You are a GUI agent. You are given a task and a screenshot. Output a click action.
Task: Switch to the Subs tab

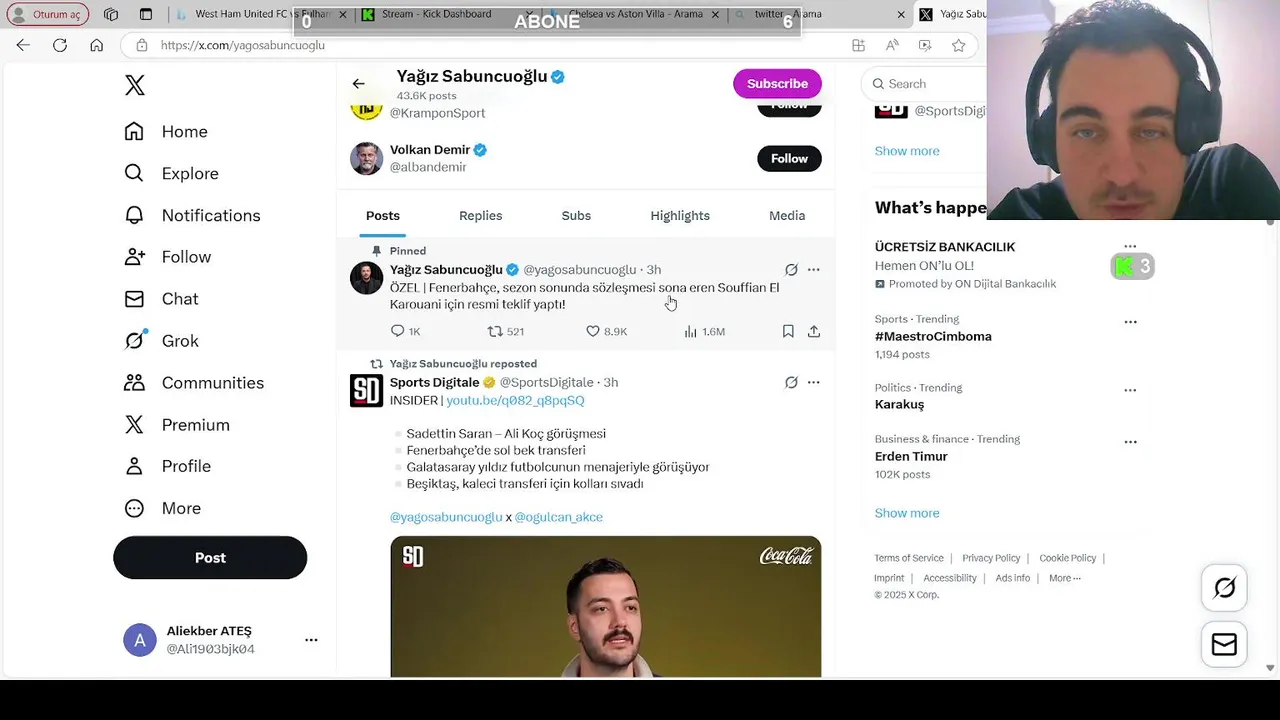(576, 216)
